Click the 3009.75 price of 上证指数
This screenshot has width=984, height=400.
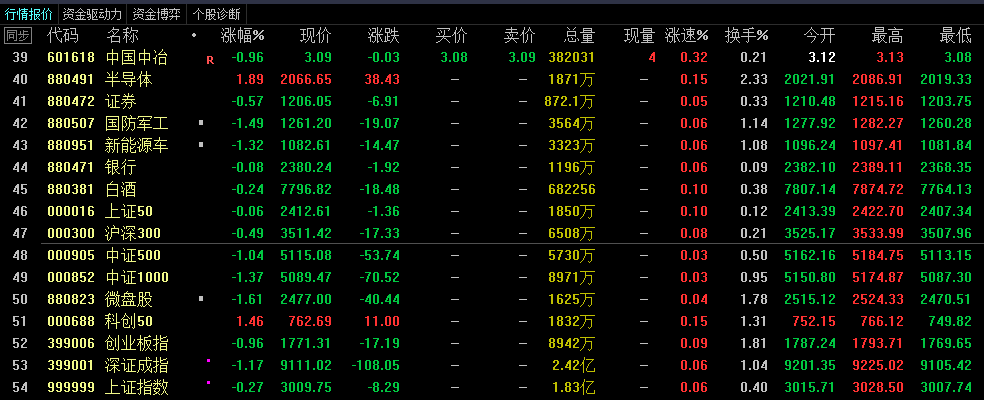click(x=306, y=387)
